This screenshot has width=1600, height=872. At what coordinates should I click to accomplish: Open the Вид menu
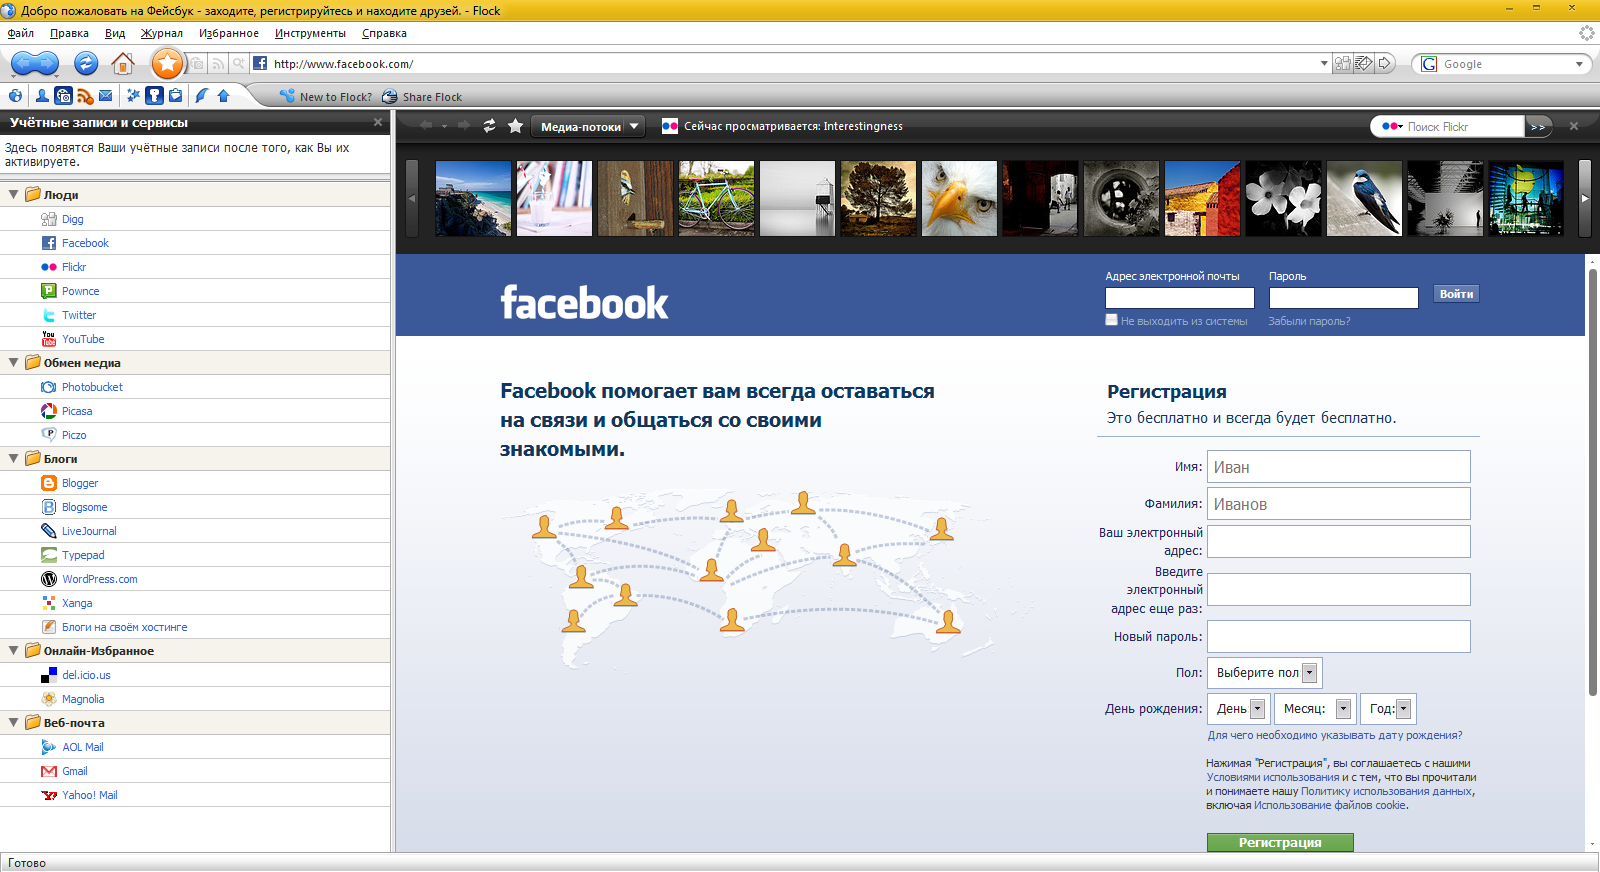(115, 33)
